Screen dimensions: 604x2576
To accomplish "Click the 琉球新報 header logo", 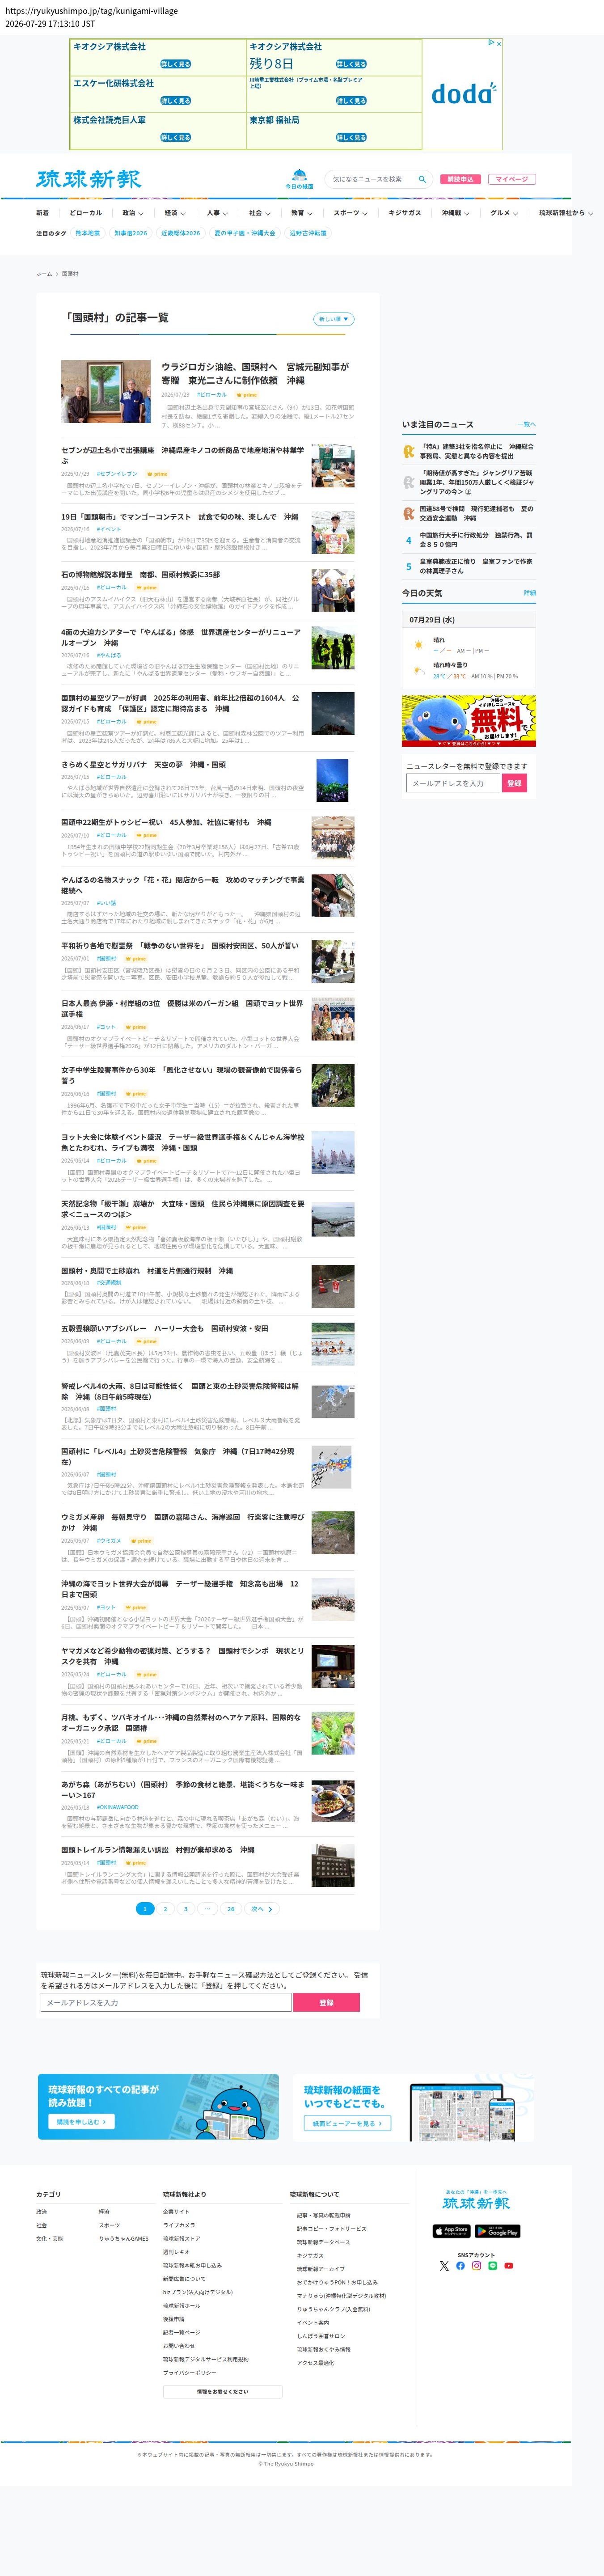I will pyautogui.click(x=88, y=179).
